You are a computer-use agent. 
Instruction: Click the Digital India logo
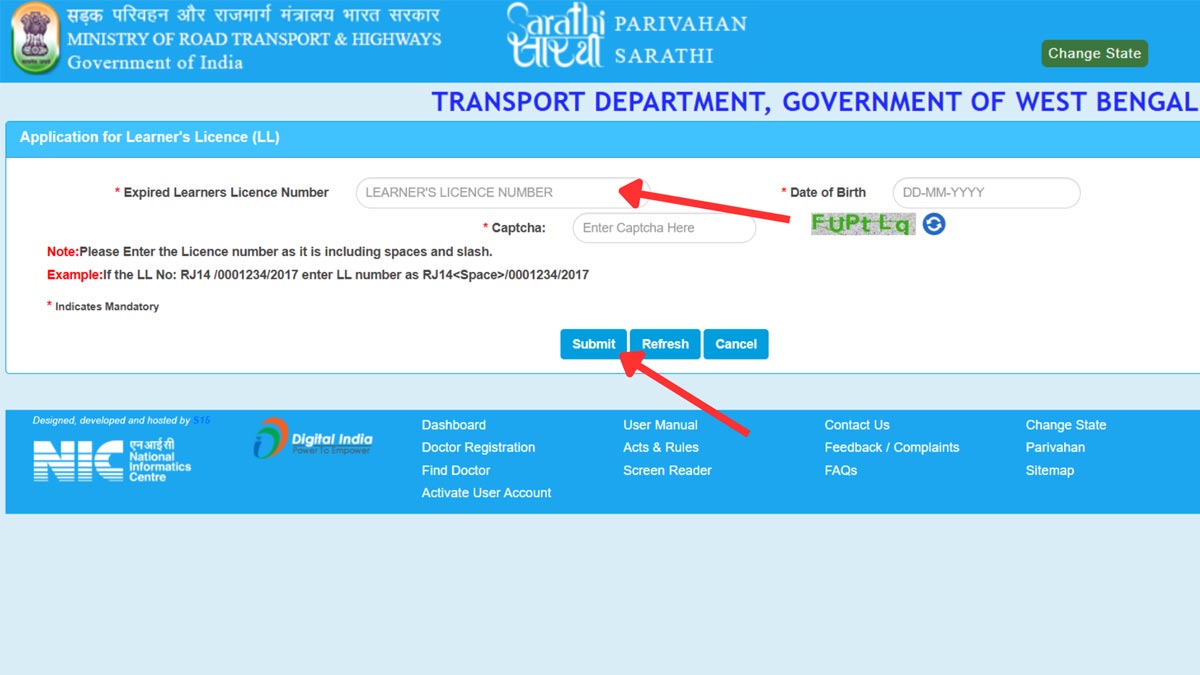coord(315,440)
